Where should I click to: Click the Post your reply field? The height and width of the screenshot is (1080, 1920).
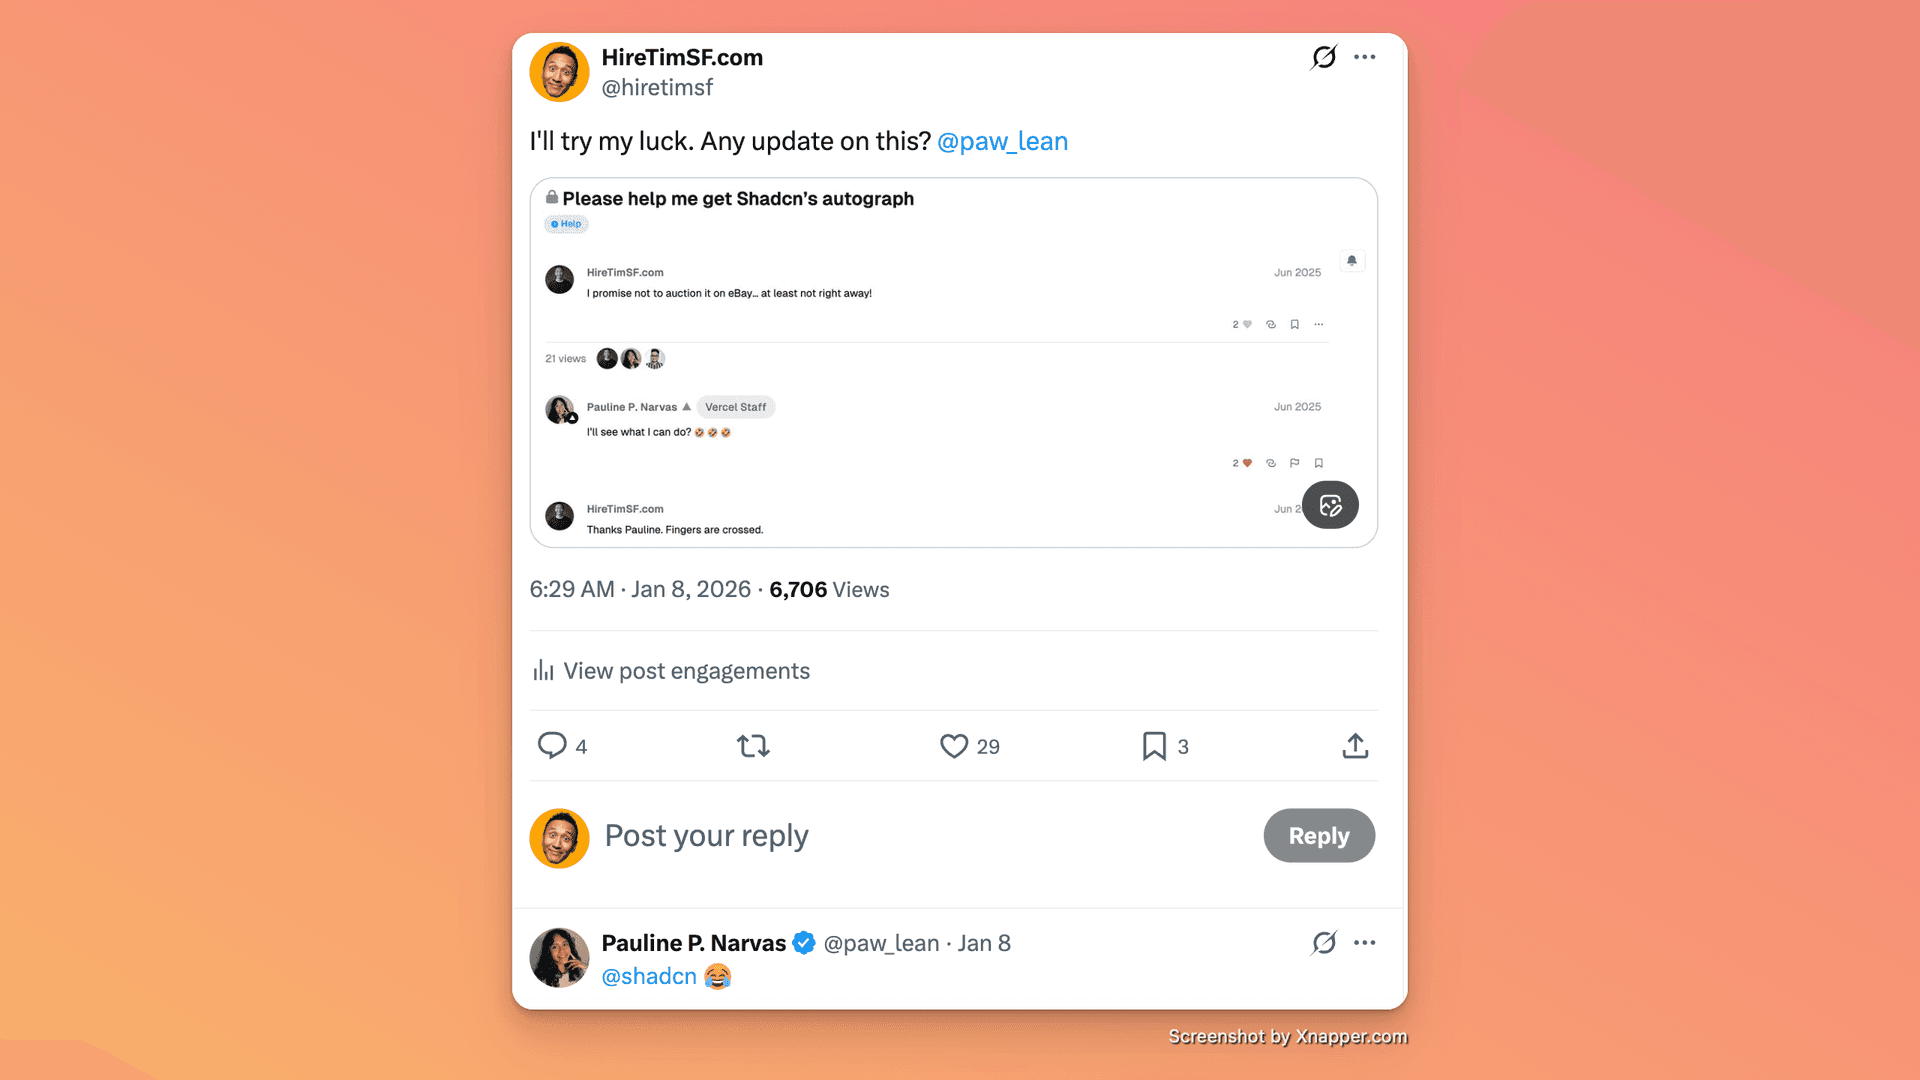point(706,836)
